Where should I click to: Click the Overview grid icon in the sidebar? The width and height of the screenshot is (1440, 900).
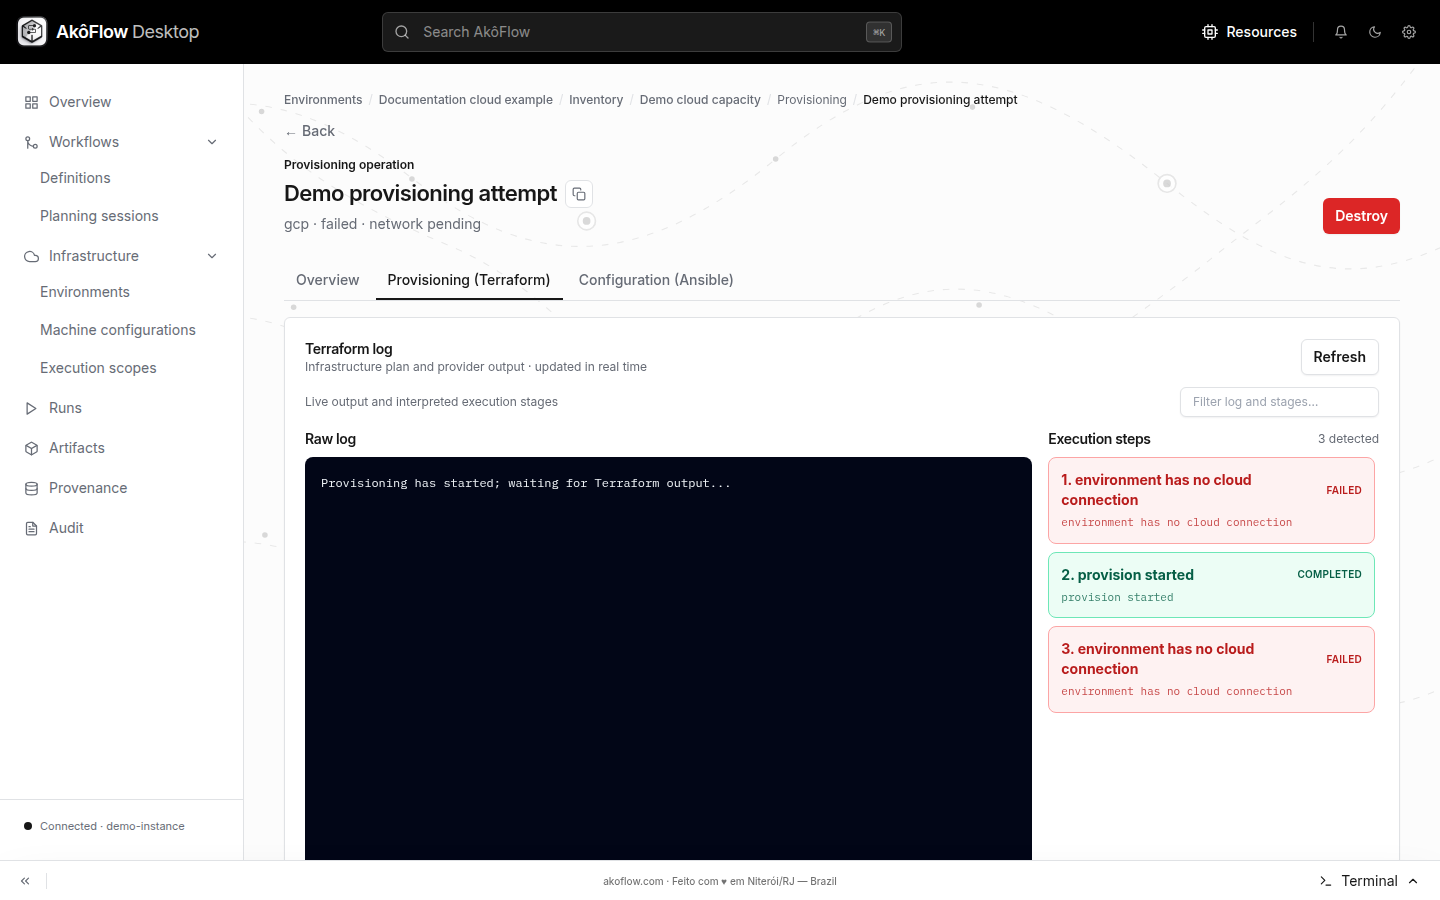tap(31, 102)
